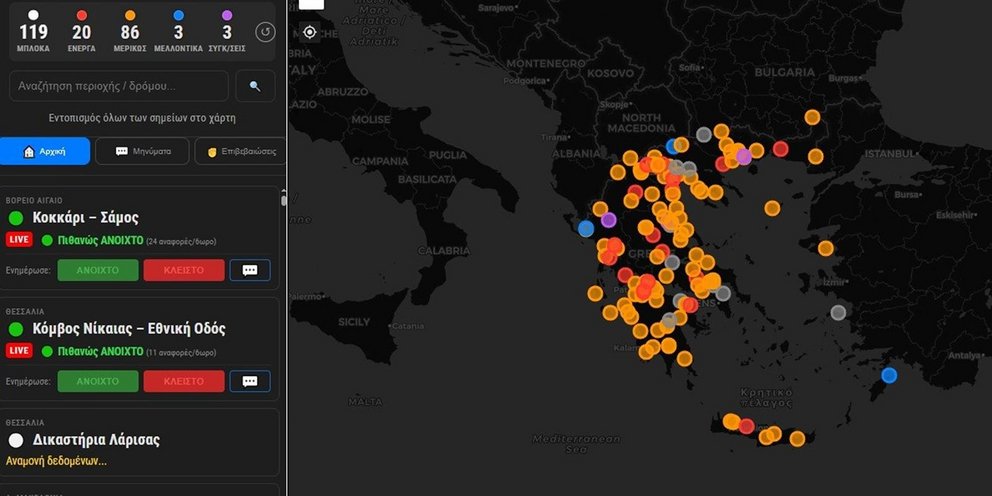This screenshot has height=496, width=992.
Task: Mark Κοκκάρι – Σάμος as ΑΝΟΙΧΤΟ
Action: pyautogui.click(x=98, y=270)
